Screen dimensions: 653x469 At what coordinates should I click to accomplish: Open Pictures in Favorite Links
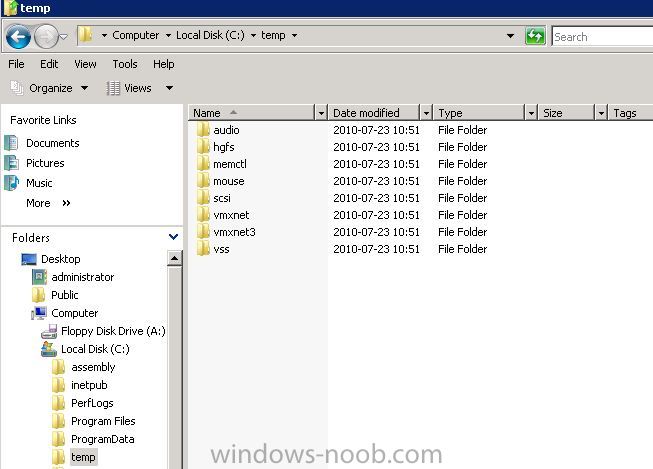pyautogui.click(x=45, y=163)
